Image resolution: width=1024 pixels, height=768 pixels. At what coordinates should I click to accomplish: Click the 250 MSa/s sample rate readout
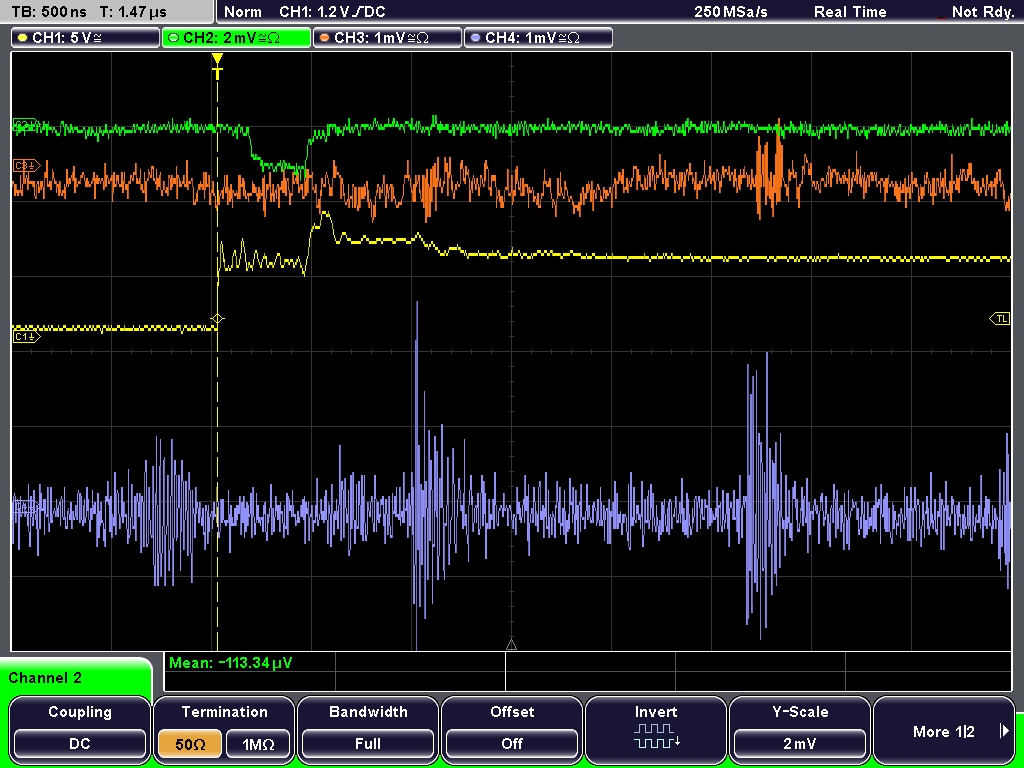[x=731, y=12]
